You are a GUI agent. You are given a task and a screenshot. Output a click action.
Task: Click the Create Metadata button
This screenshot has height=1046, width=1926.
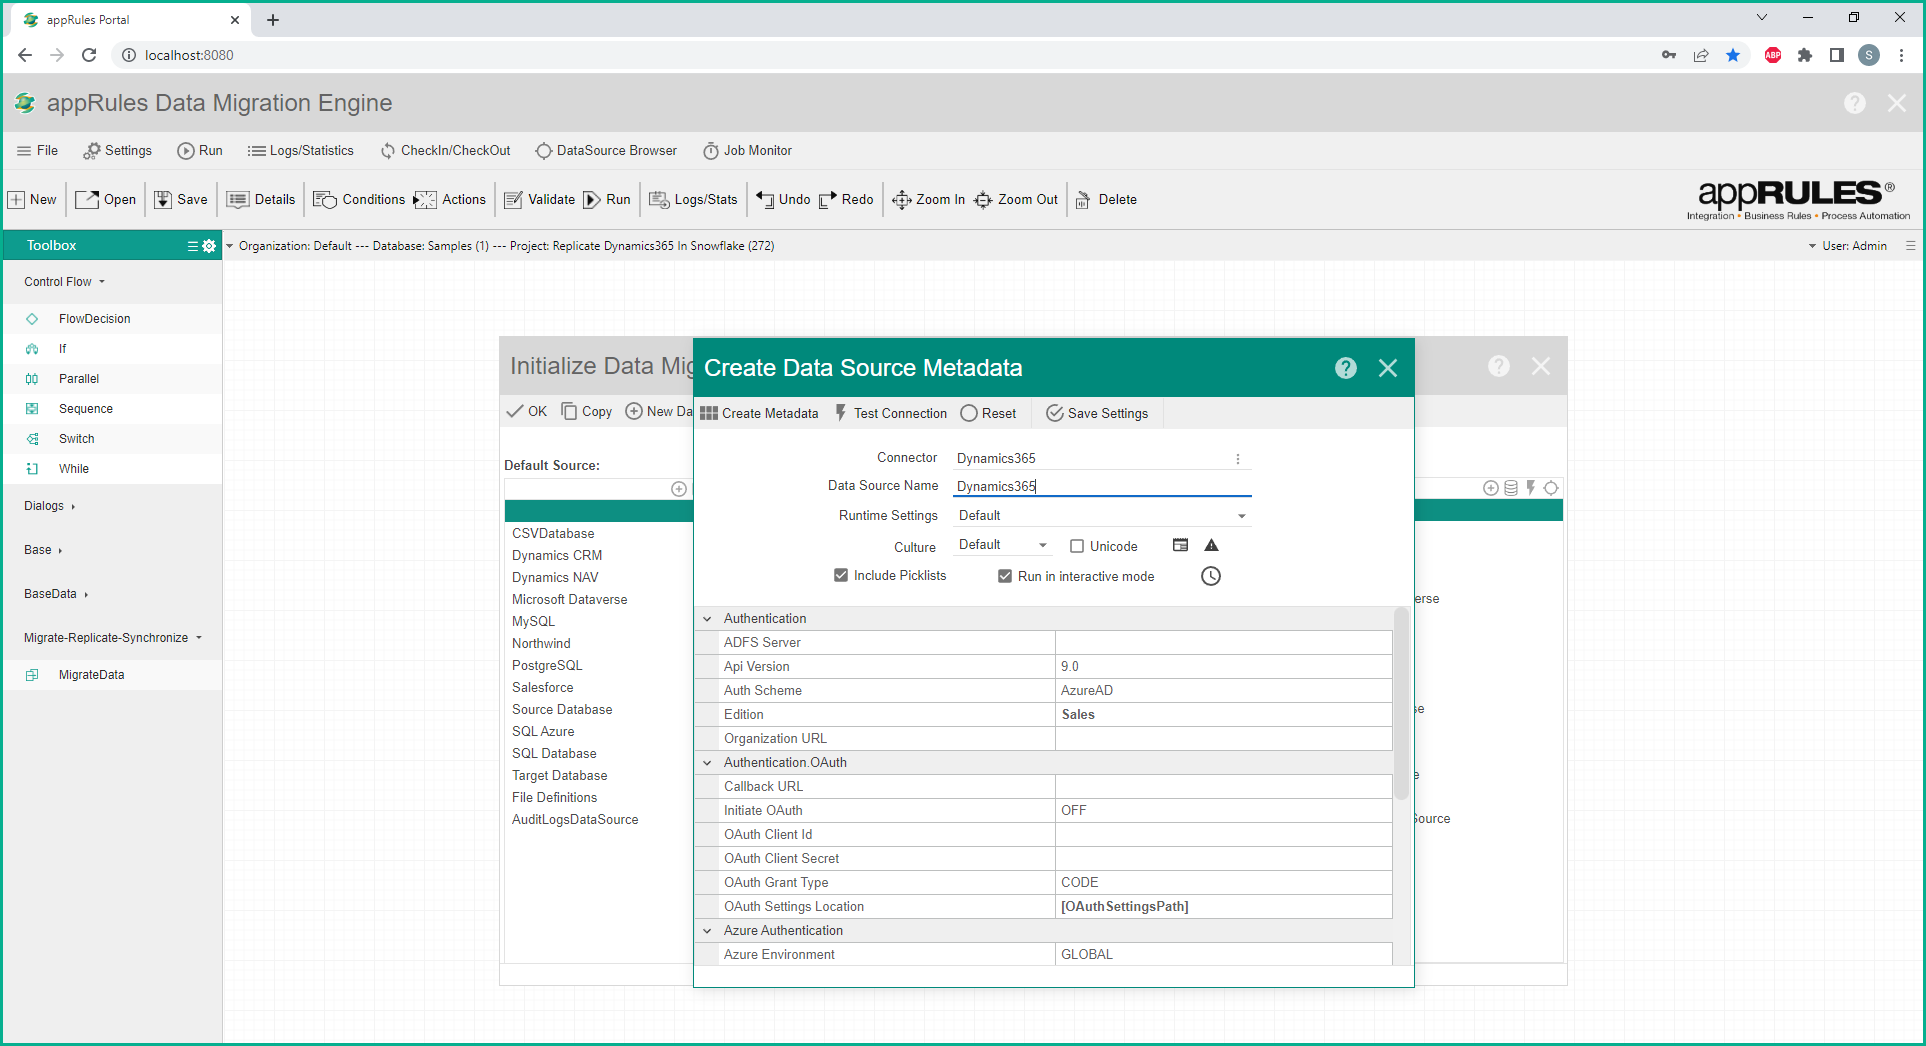759,413
